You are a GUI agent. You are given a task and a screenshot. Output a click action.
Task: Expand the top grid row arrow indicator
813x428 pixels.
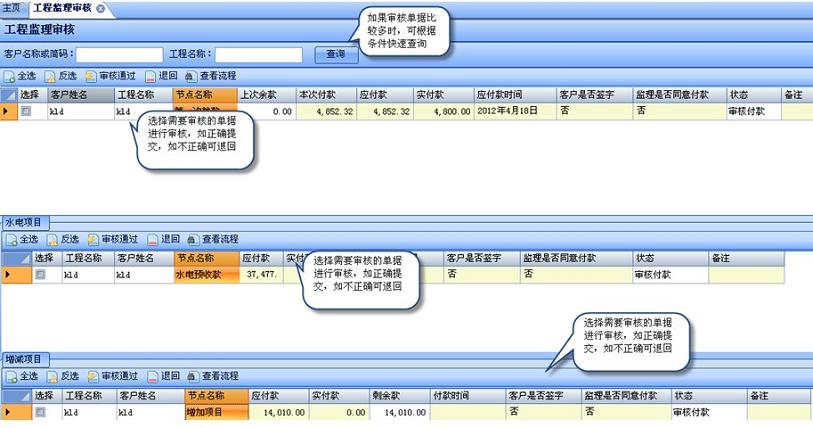point(8,112)
